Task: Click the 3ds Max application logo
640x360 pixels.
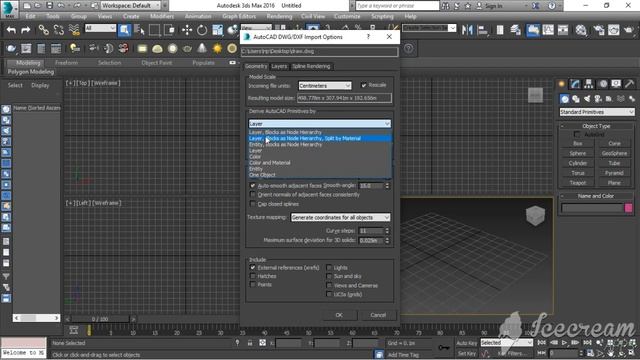Action: click(x=9, y=9)
